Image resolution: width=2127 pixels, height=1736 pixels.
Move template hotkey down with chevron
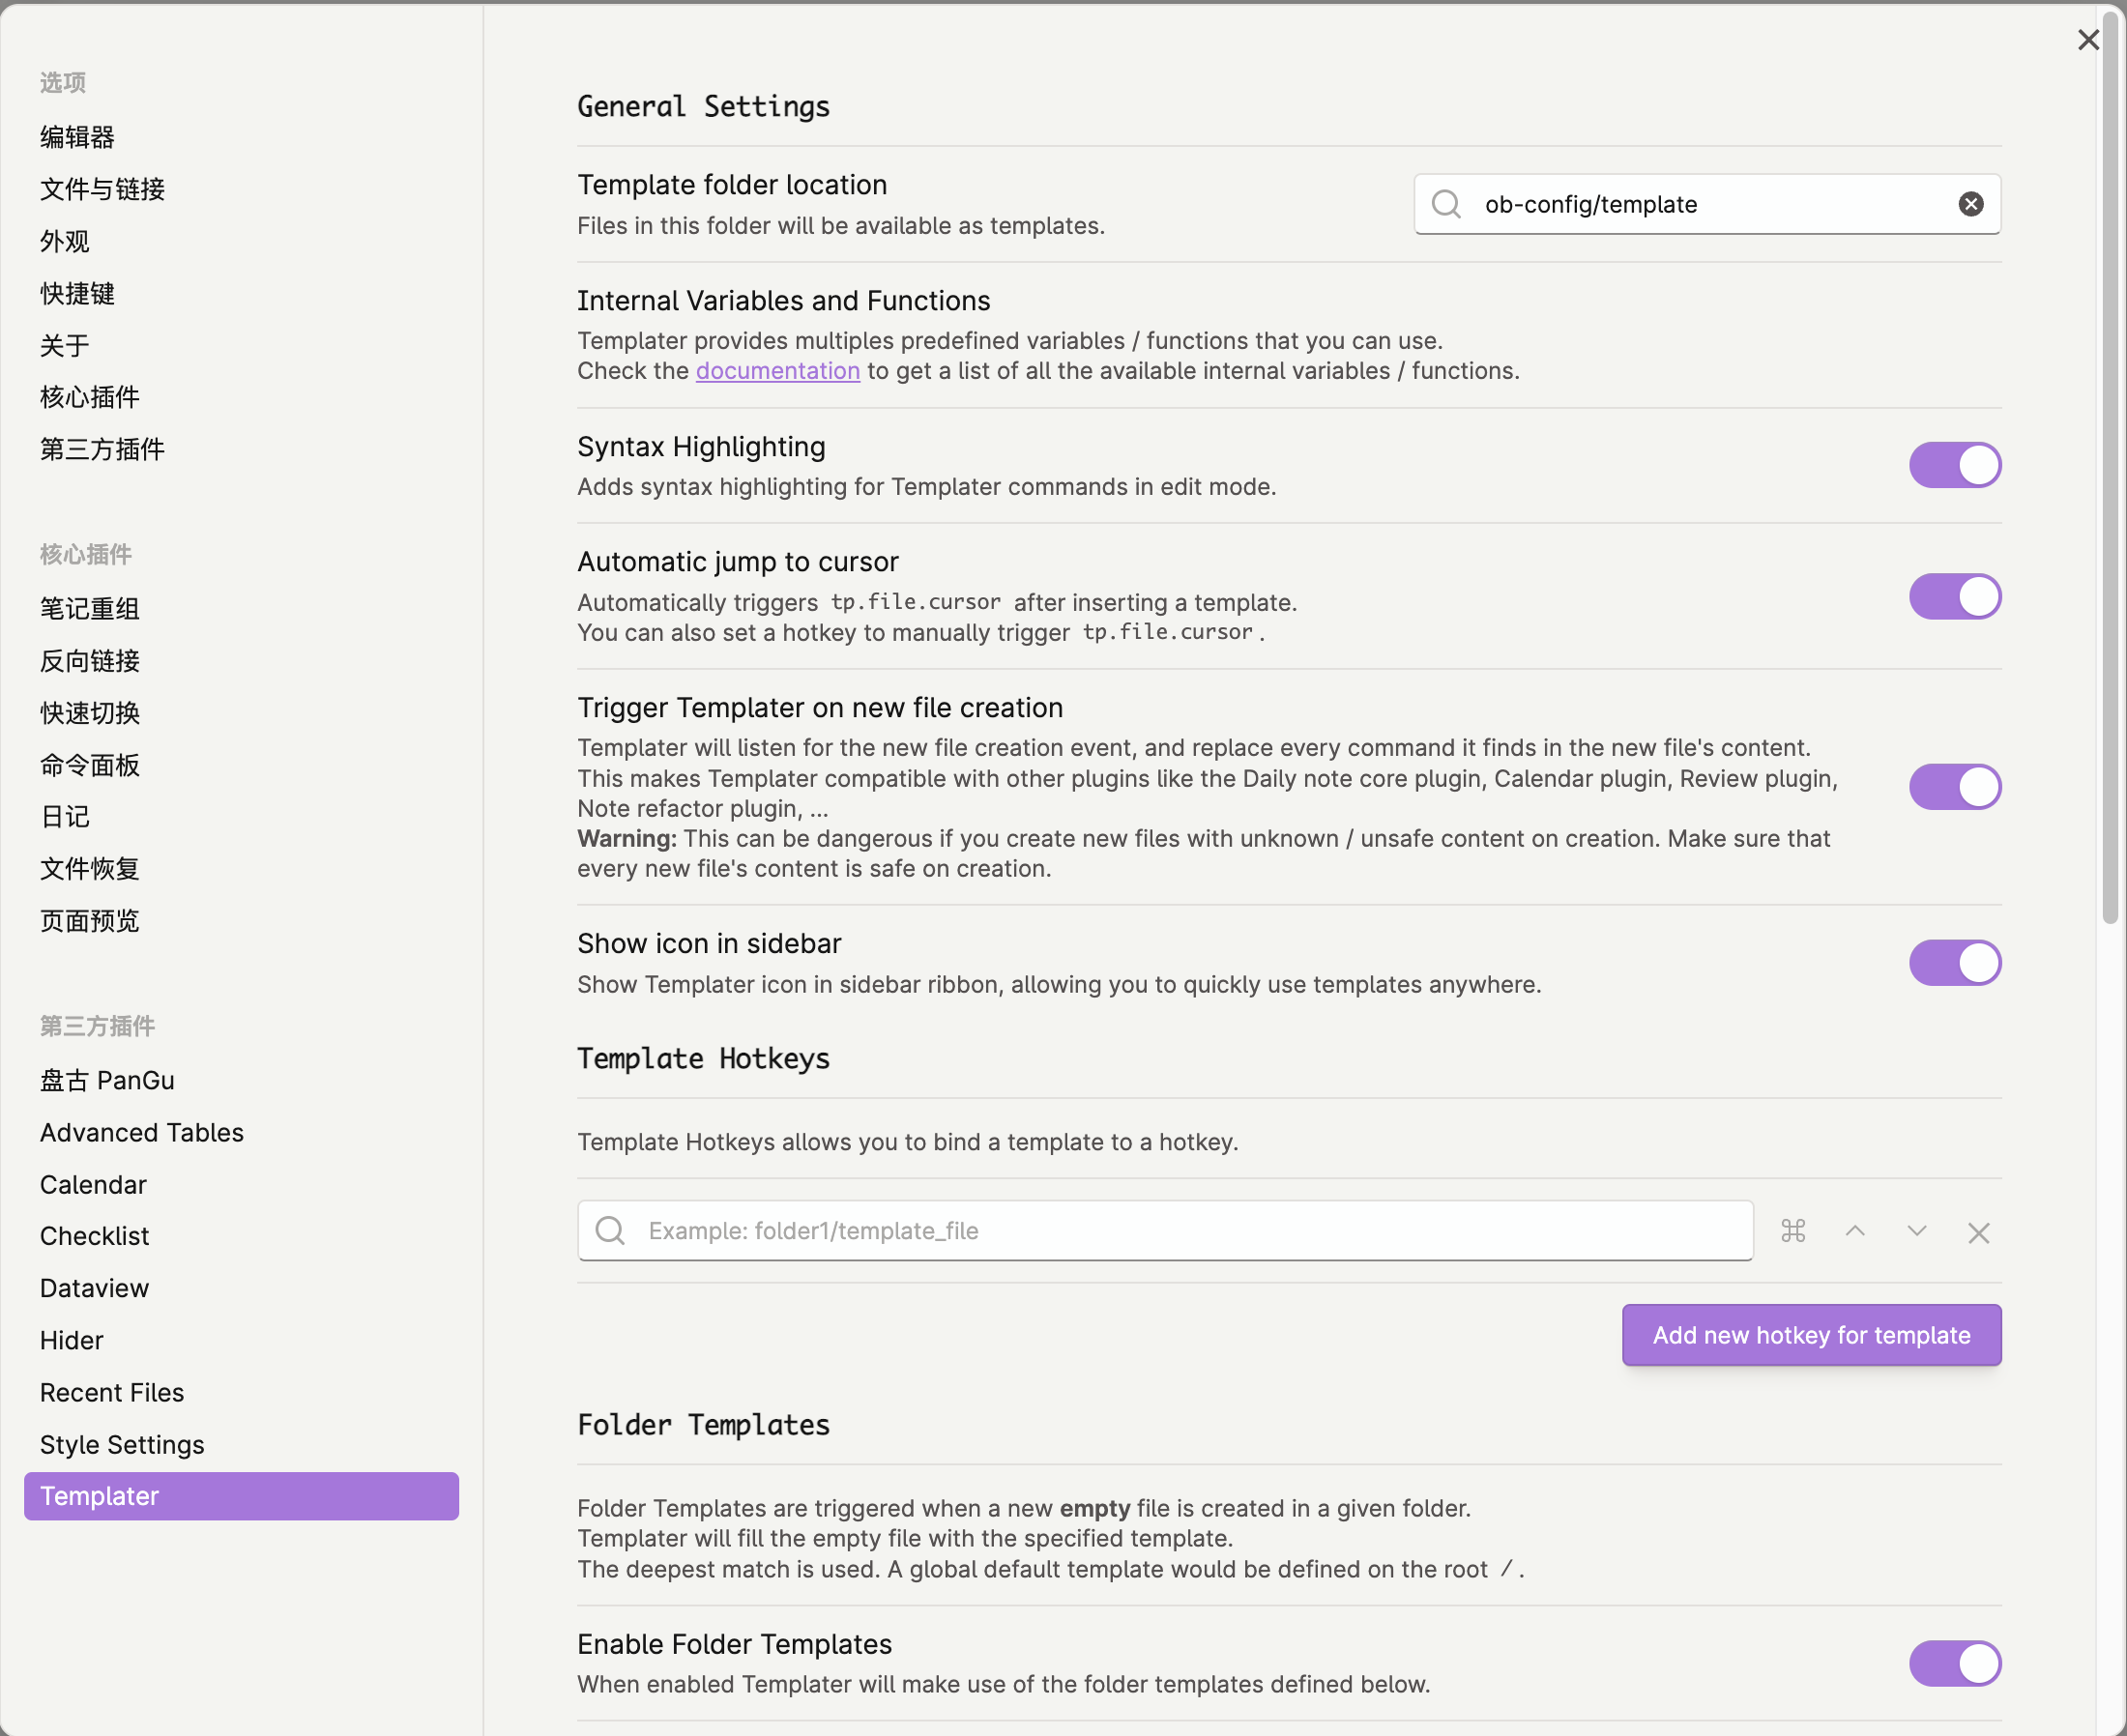1916,1231
